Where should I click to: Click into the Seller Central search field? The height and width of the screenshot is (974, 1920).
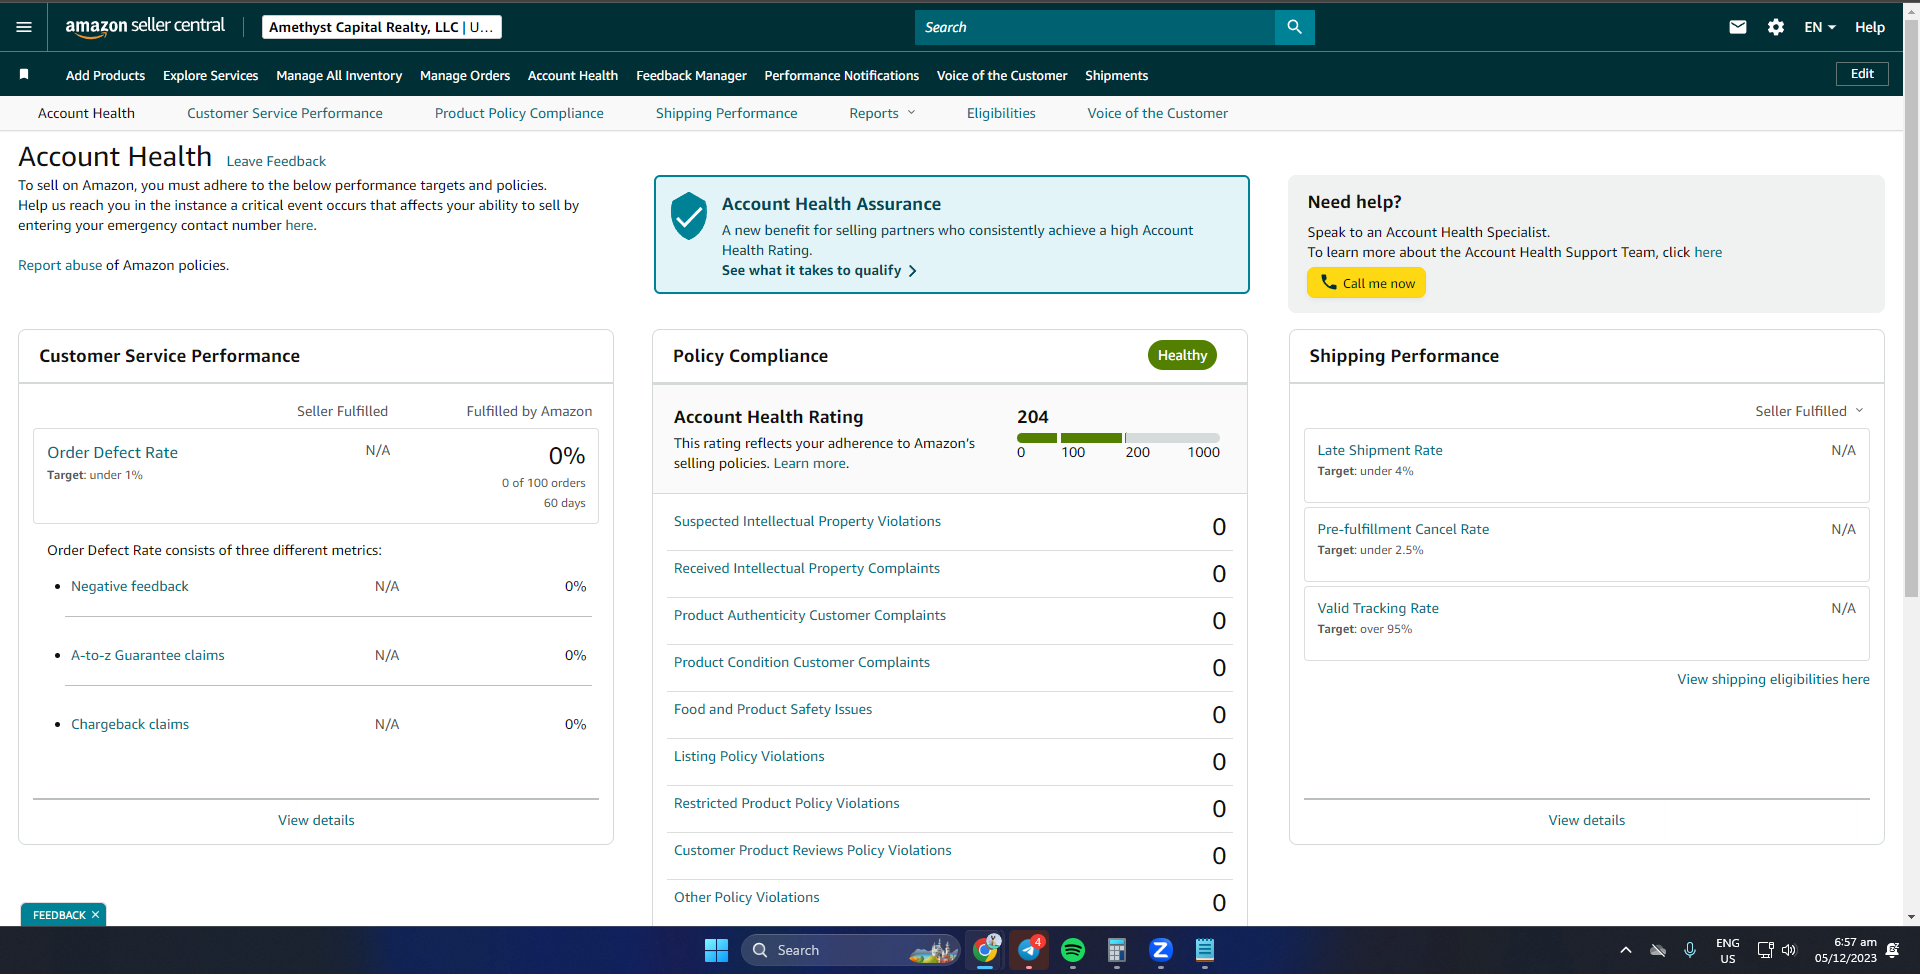(1094, 27)
